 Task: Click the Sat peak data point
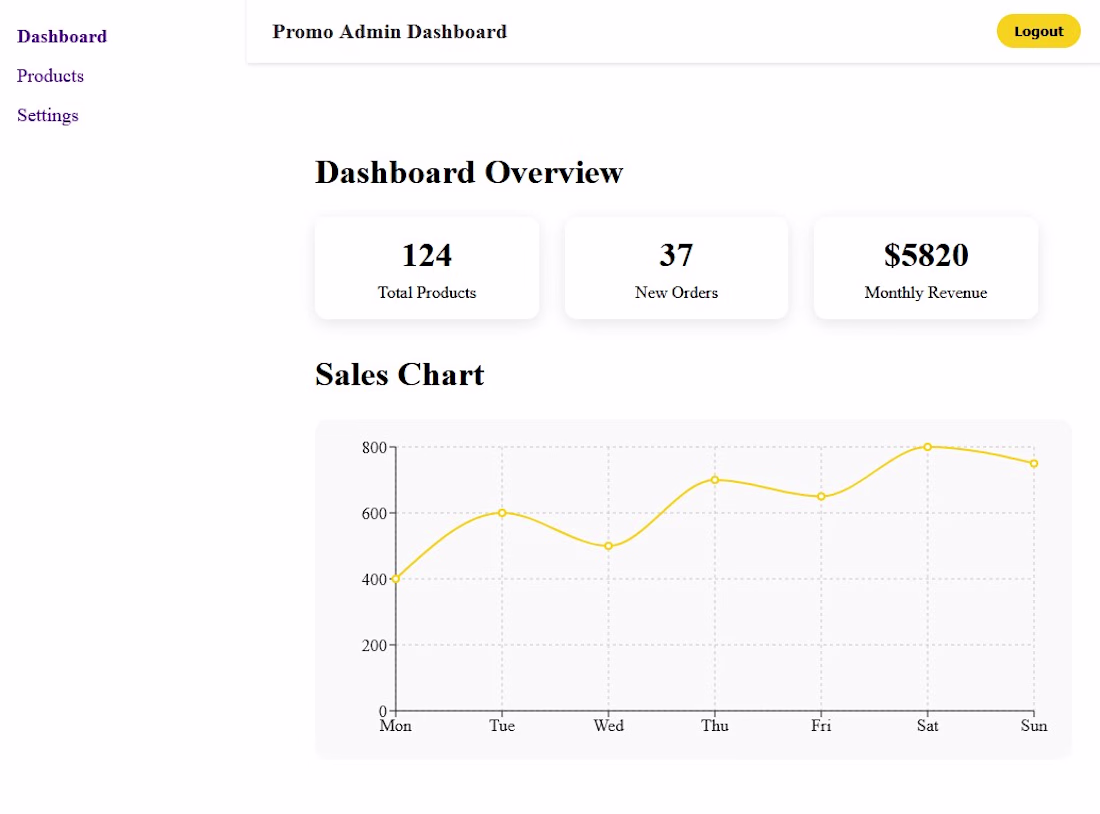click(x=928, y=447)
